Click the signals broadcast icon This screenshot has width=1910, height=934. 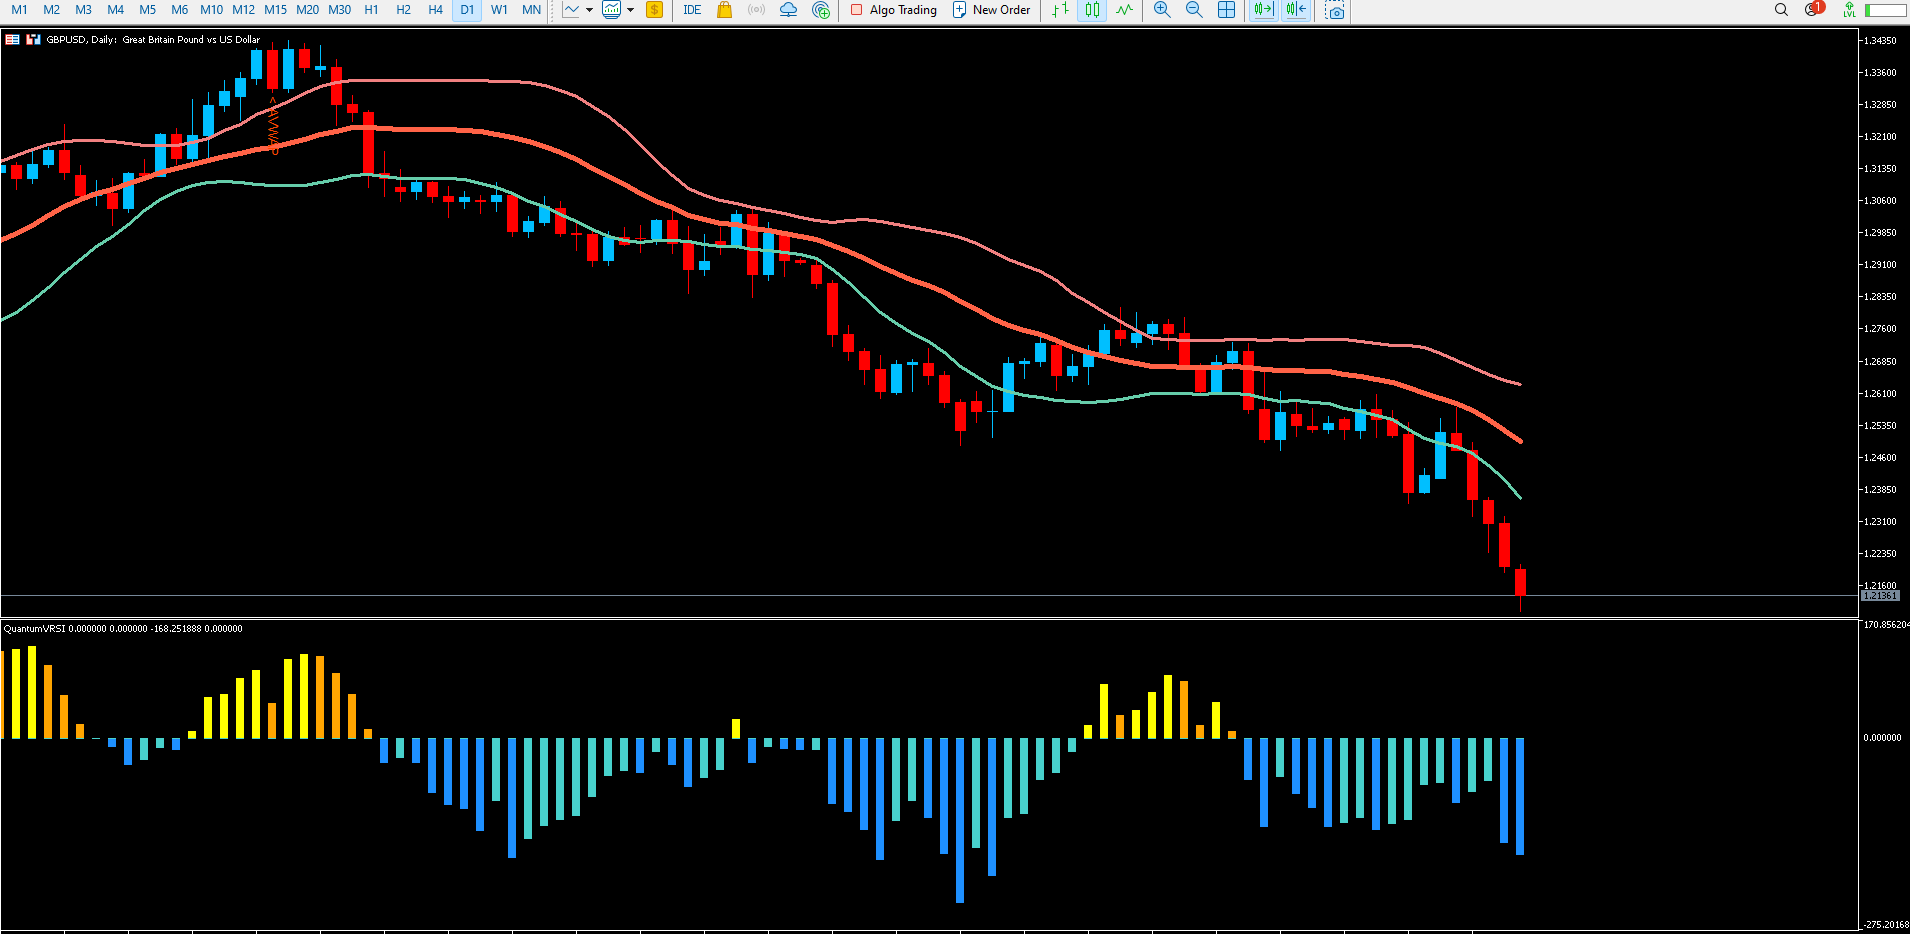pyautogui.click(x=757, y=10)
